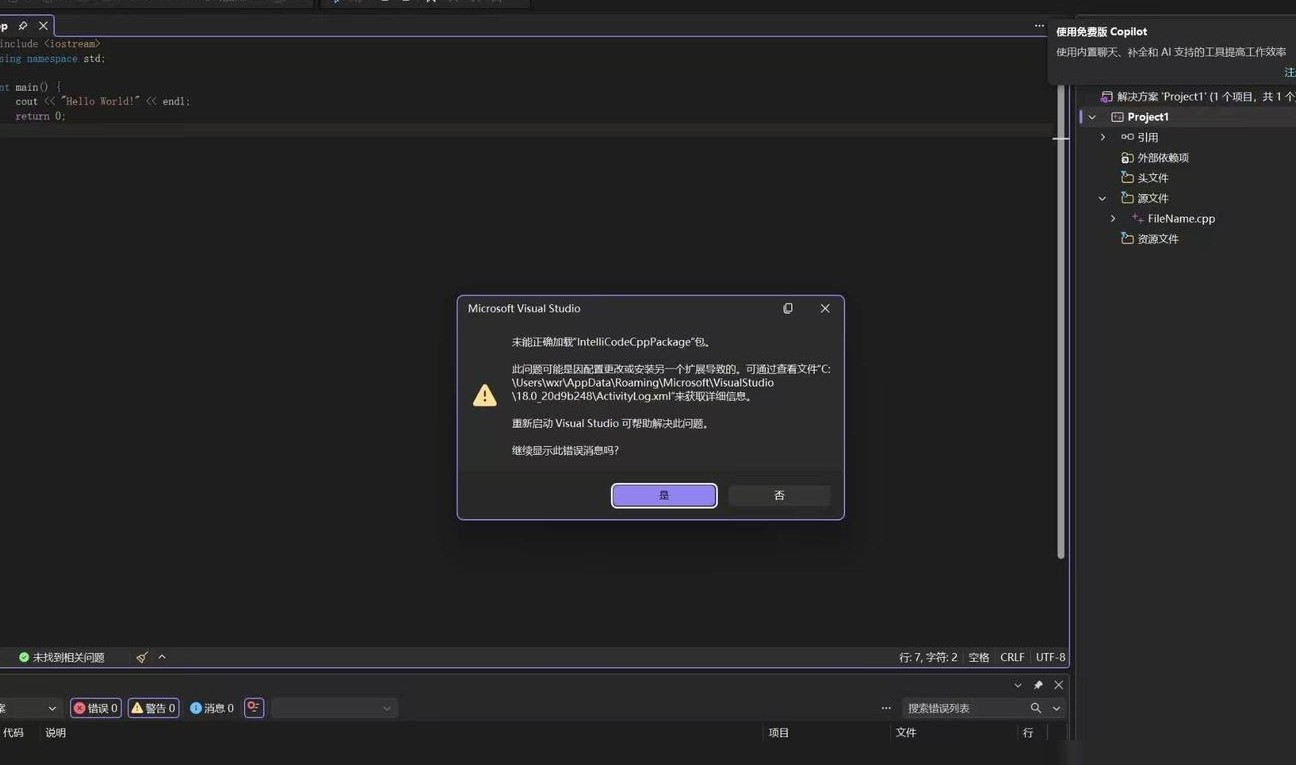
Task: Click the warning triangle icon in the dialog
Action: pos(485,395)
